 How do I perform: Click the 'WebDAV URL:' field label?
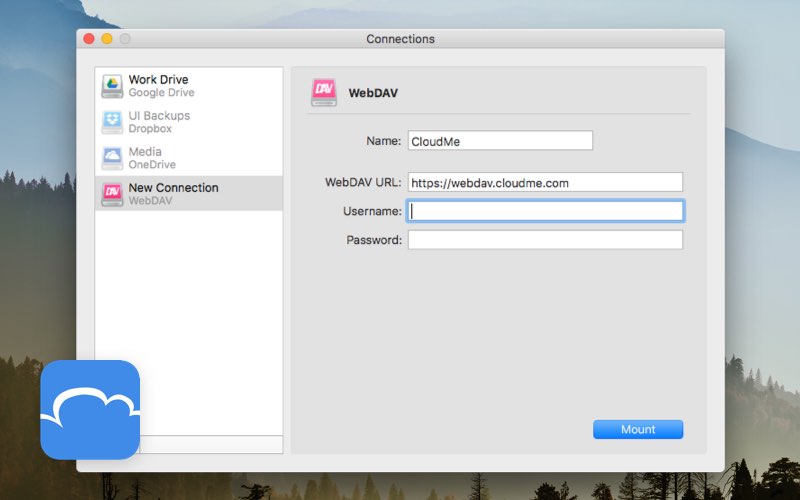(363, 182)
